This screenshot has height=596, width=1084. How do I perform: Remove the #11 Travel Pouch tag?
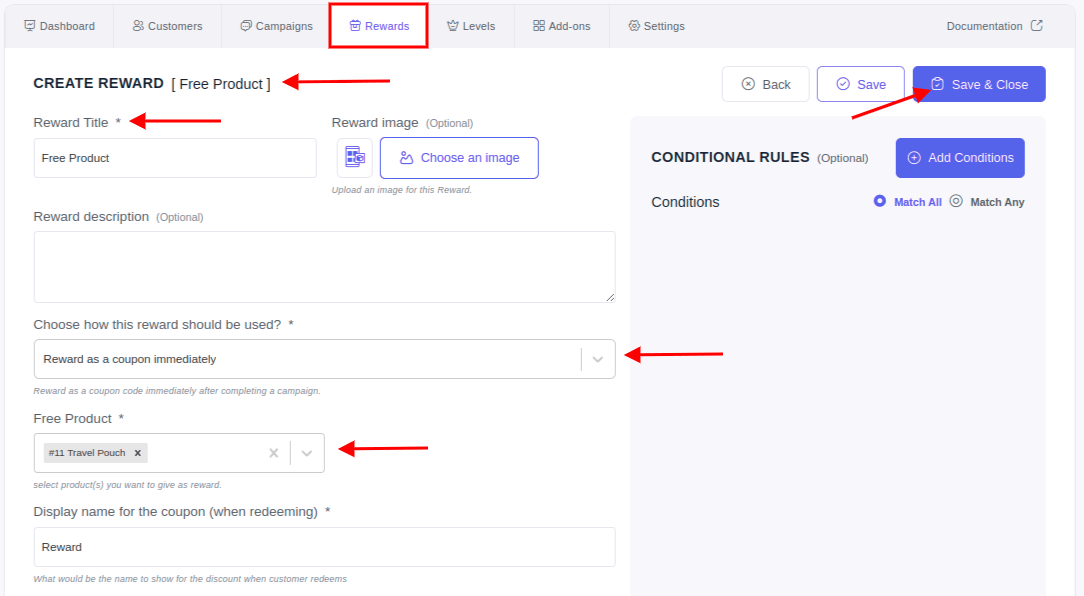pos(138,453)
